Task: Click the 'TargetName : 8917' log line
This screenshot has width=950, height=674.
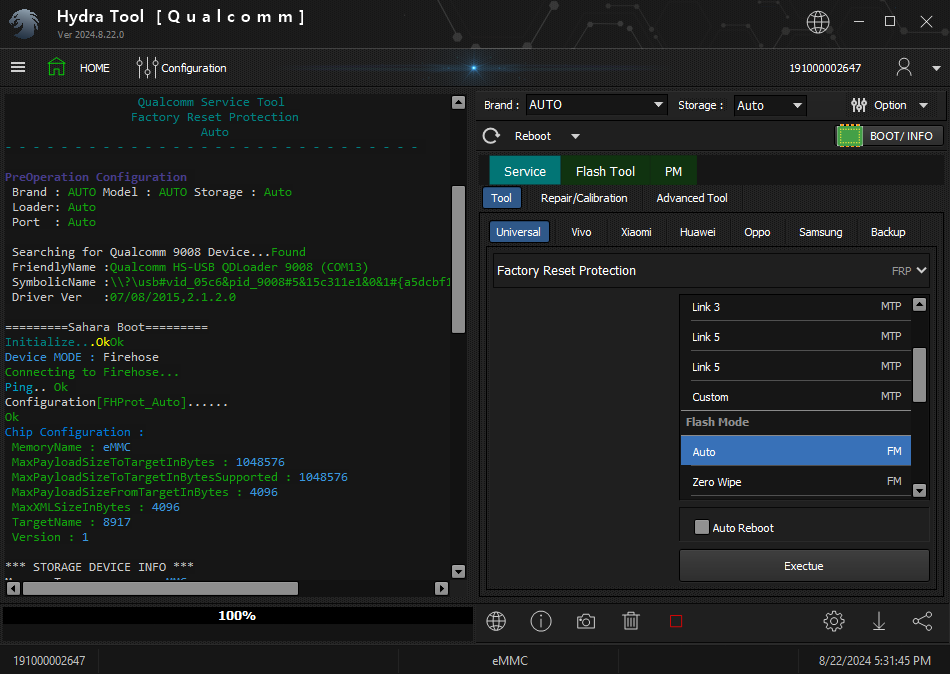Action: [x=71, y=522]
